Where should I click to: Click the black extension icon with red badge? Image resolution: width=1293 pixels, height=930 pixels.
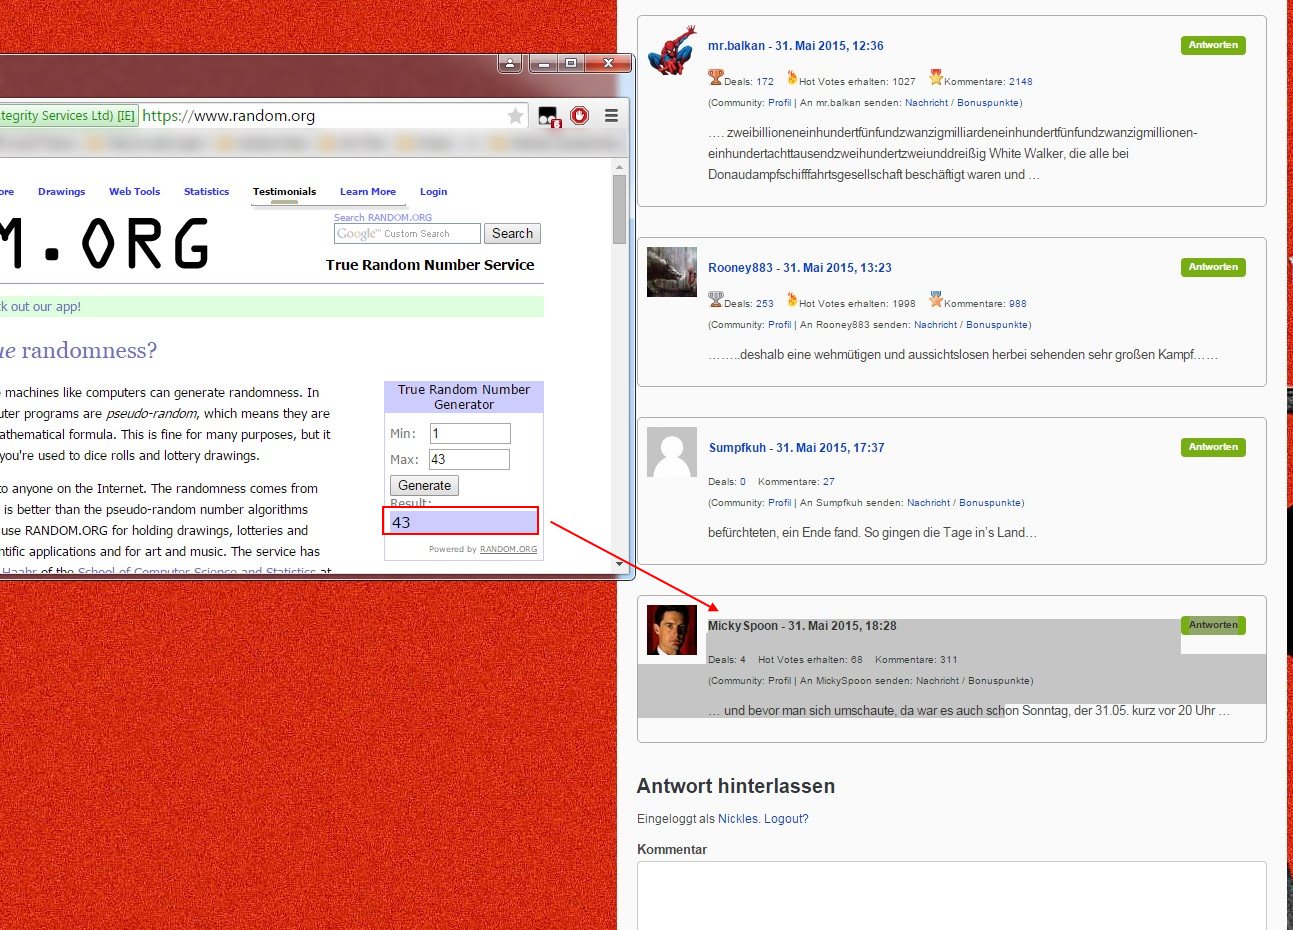coord(548,117)
